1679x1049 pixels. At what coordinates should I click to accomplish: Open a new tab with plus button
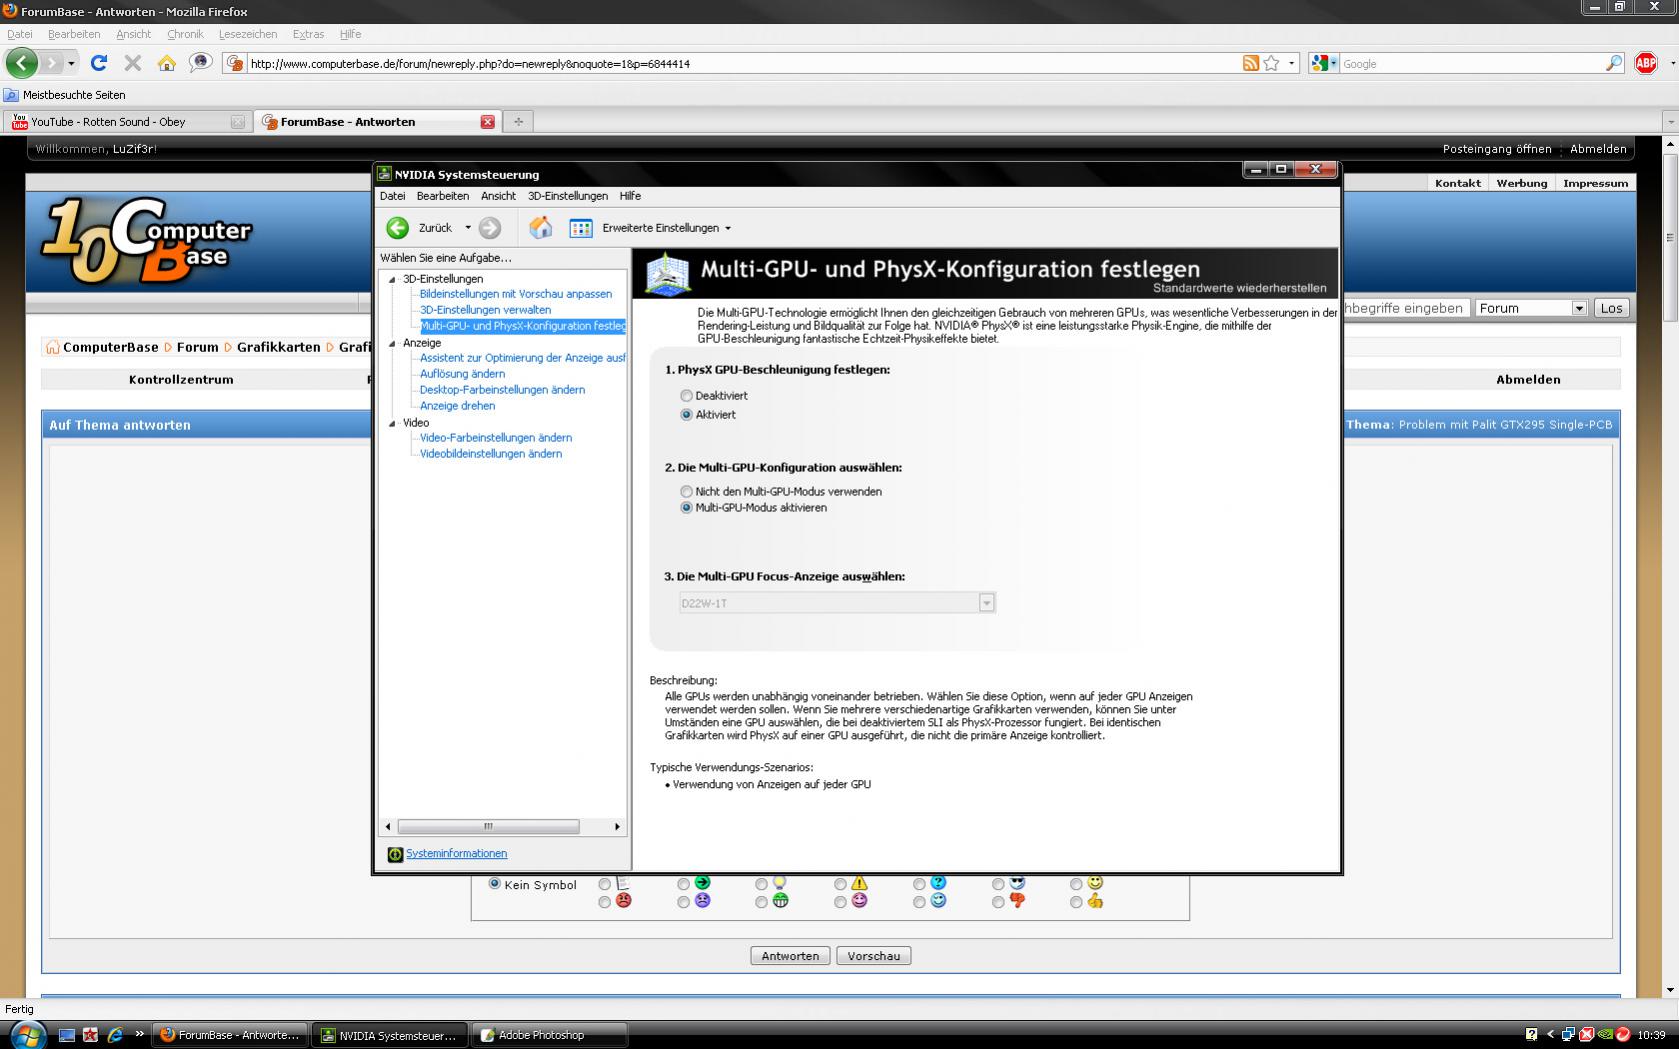518,121
